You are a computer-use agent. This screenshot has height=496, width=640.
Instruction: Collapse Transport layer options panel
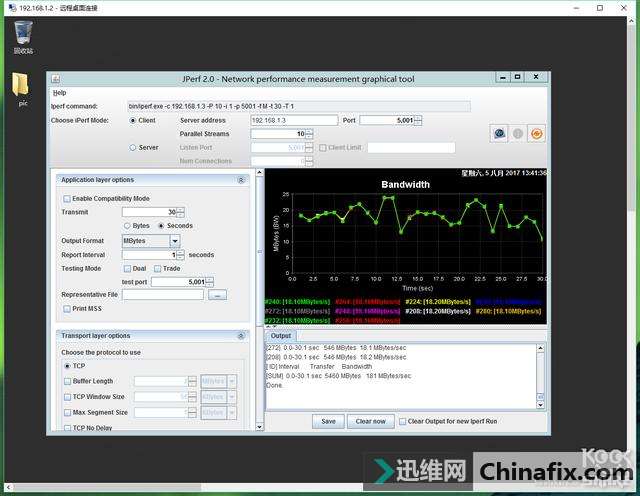tap(241, 336)
